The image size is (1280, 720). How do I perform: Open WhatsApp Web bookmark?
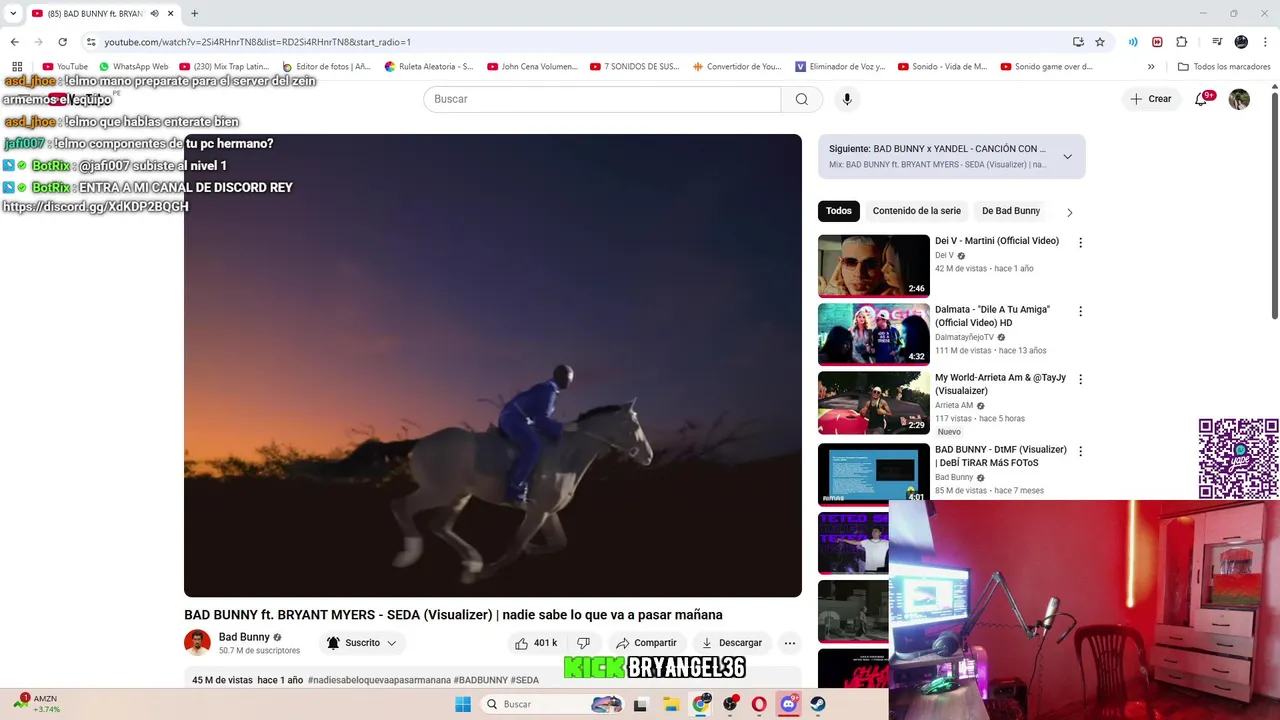click(x=133, y=67)
